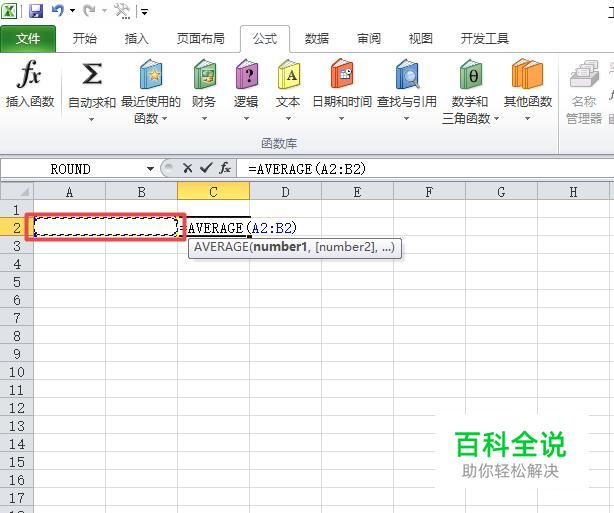Select row 5 header
Viewport: 614px width, 513px height.
pyautogui.click(x=17, y=282)
